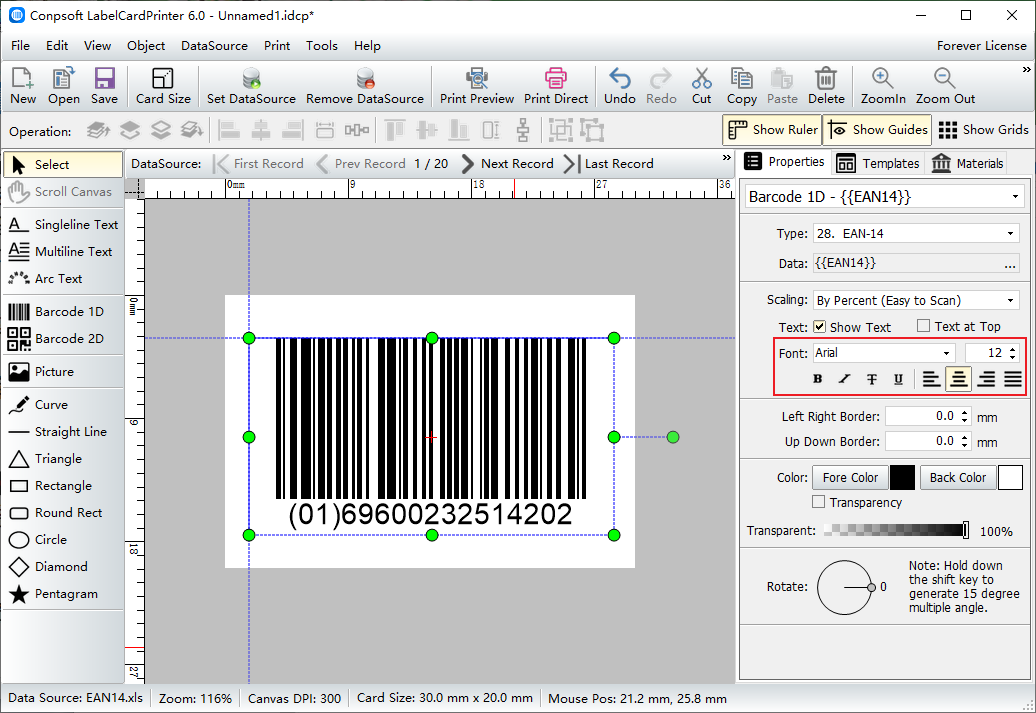The width and height of the screenshot is (1036, 713).
Task: Open the Edit menu
Action: pos(57,46)
